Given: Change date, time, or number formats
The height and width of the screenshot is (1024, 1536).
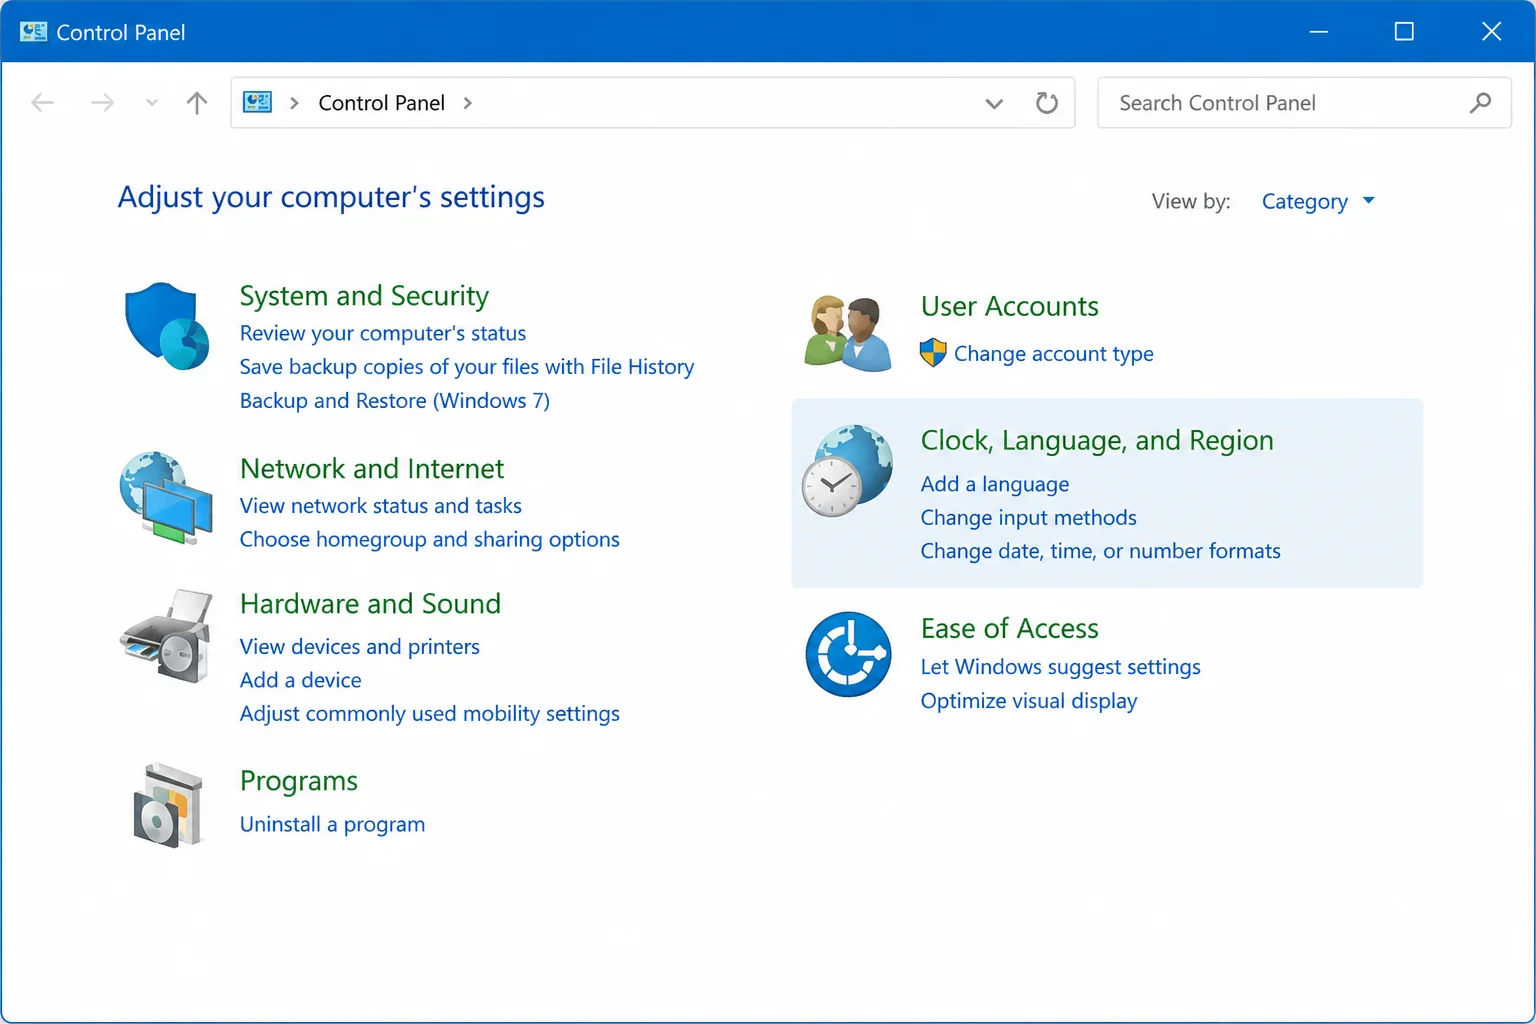Looking at the screenshot, I should tap(1101, 551).
